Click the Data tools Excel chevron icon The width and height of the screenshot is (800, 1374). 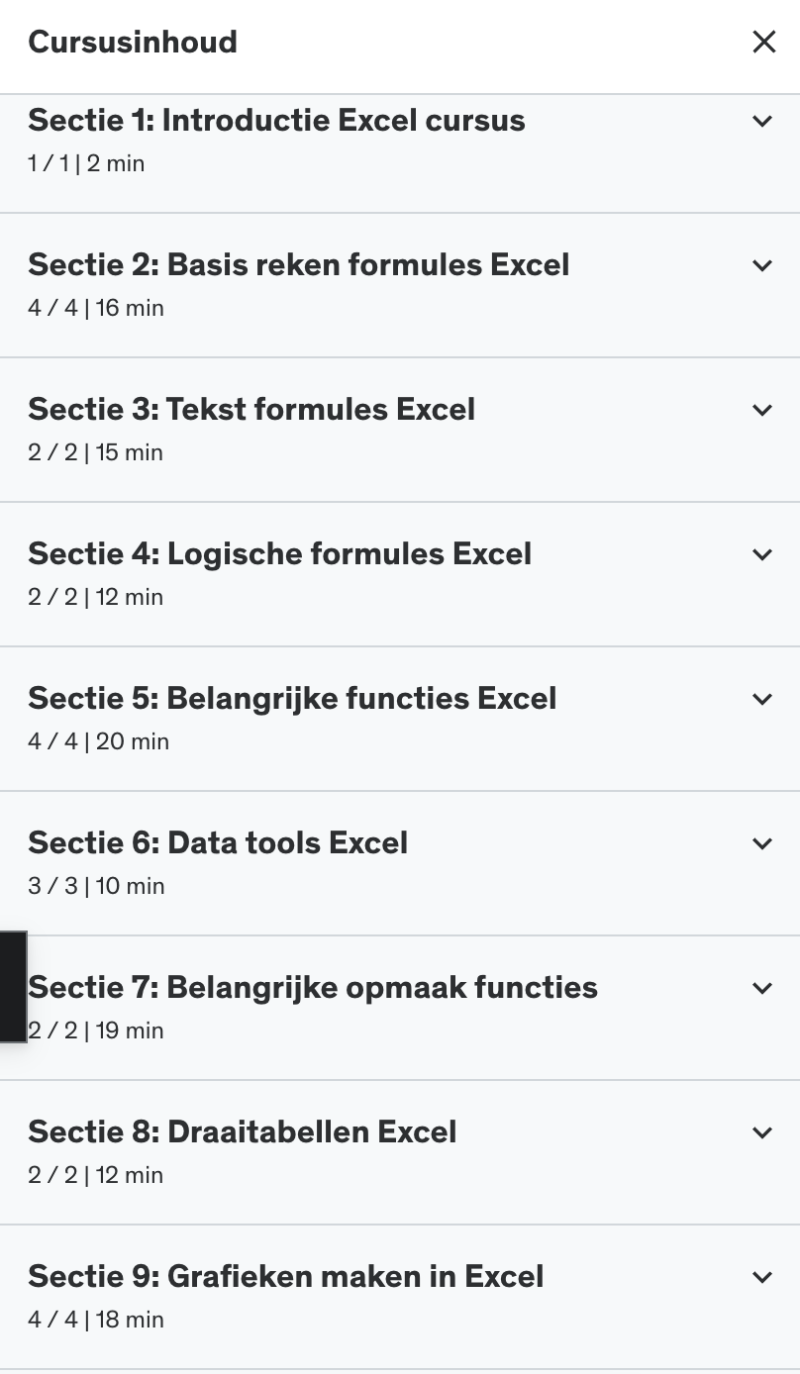pyautogui.click(x=763, y=844)
